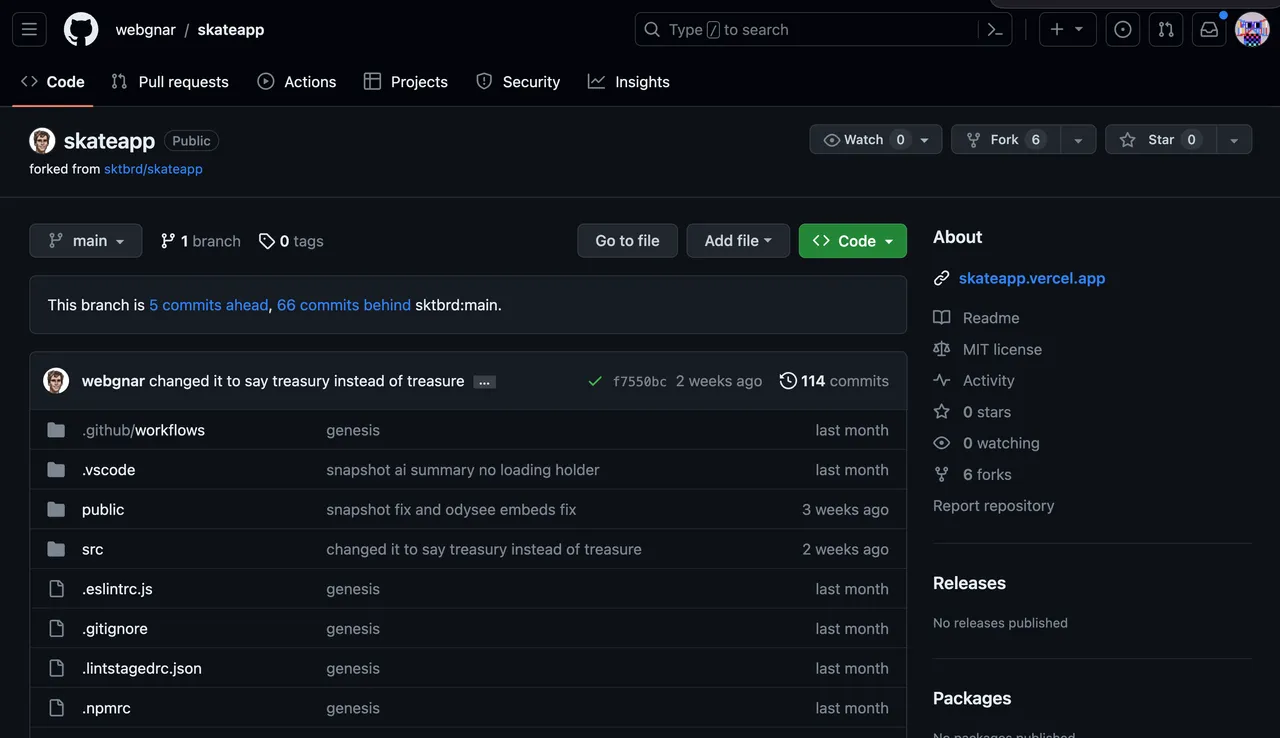Open the Watch notifications dropdown

point(876,140)
